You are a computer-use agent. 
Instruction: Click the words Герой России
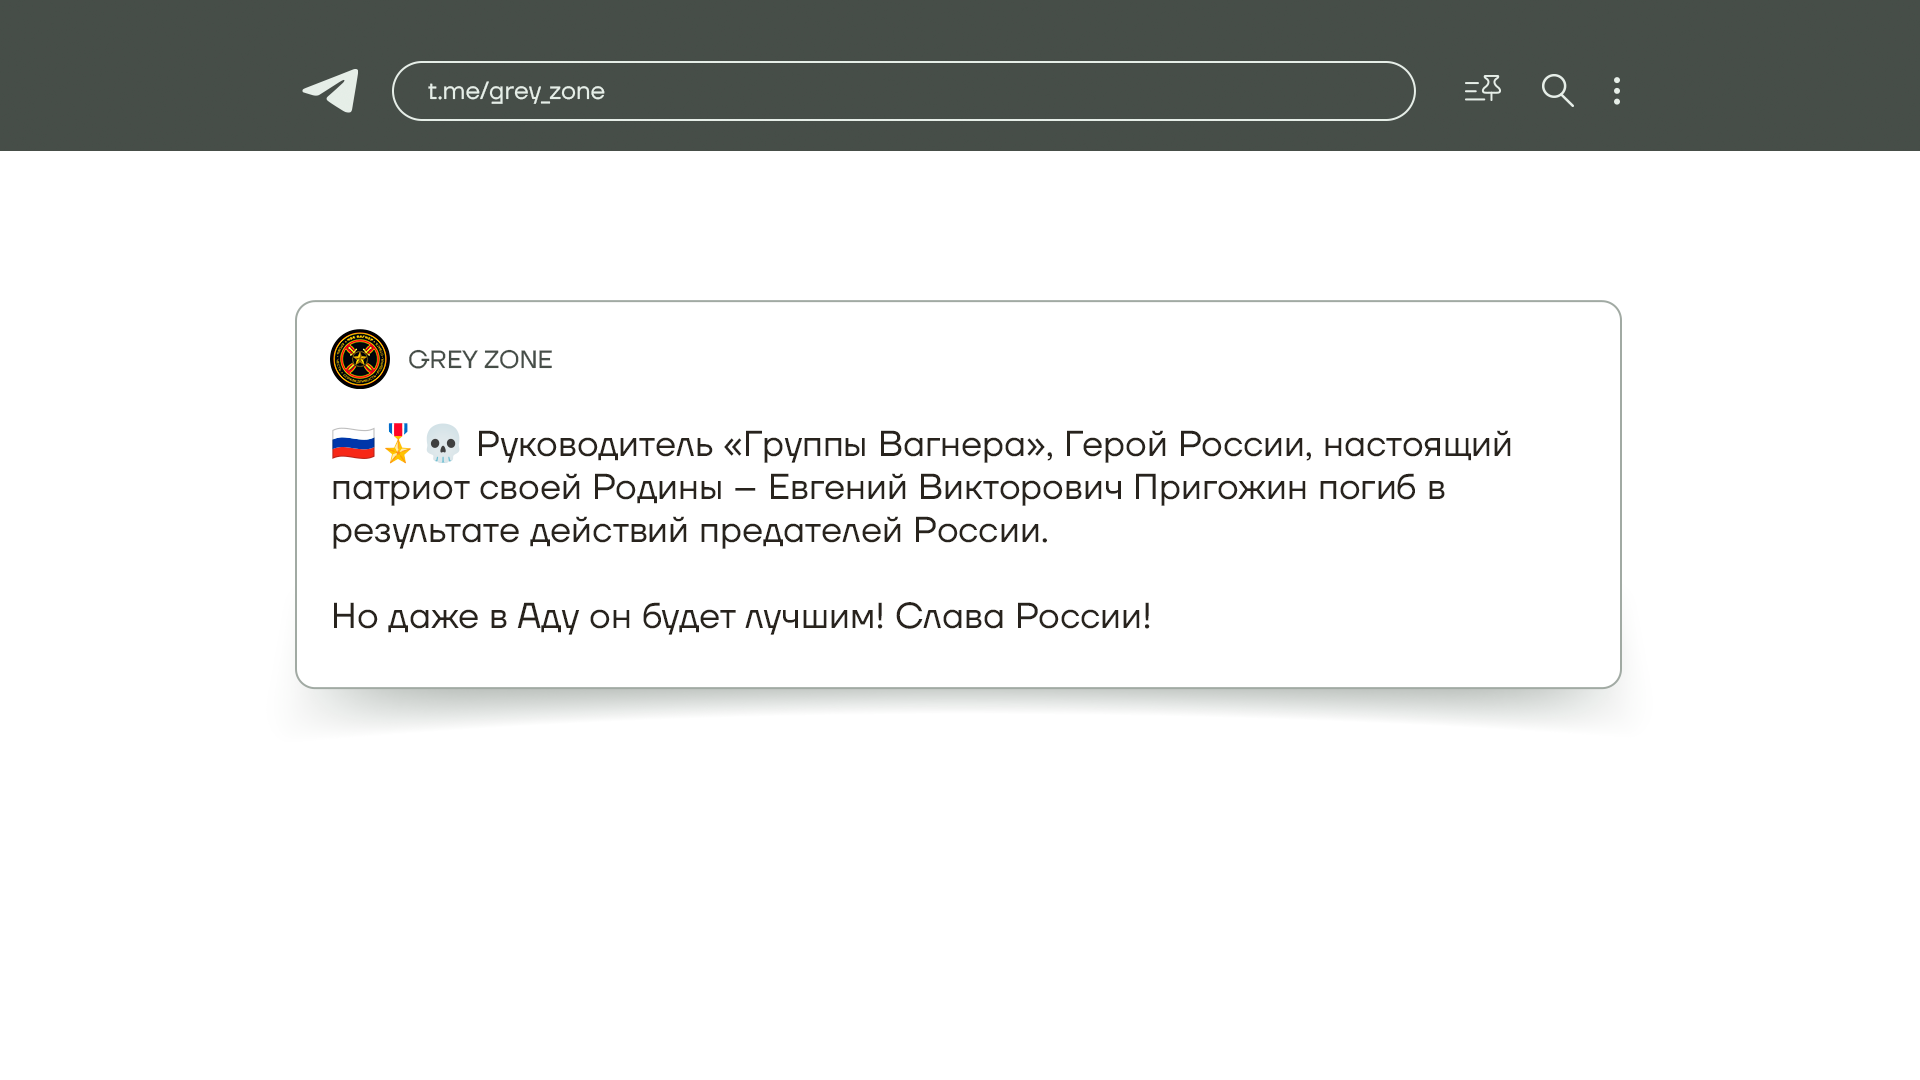click(x=1185, y=445)
